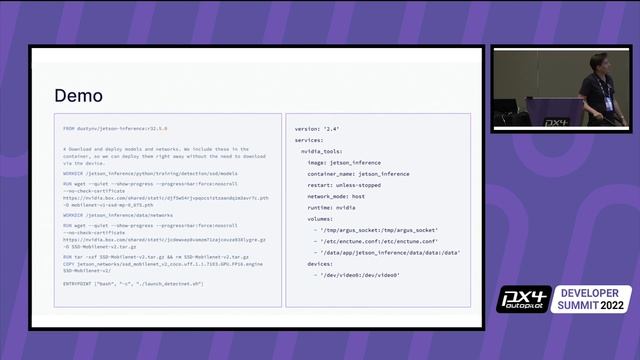The height and width of the screenshot is (360, 640).
Task: Select the 'restart: unless-stopped' line
Action: point(344,185)
